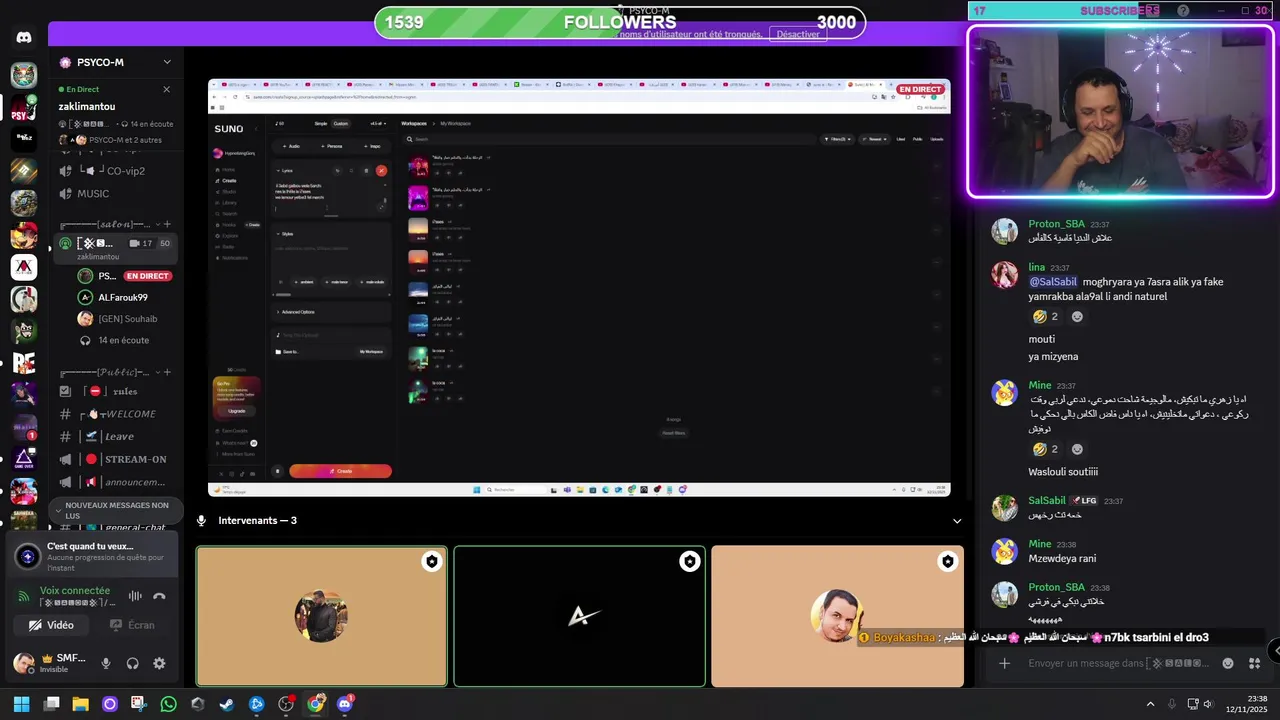Click the orange Create button in stream
The width and height of the screenshot is (1280, 720).
pos(340,471)
